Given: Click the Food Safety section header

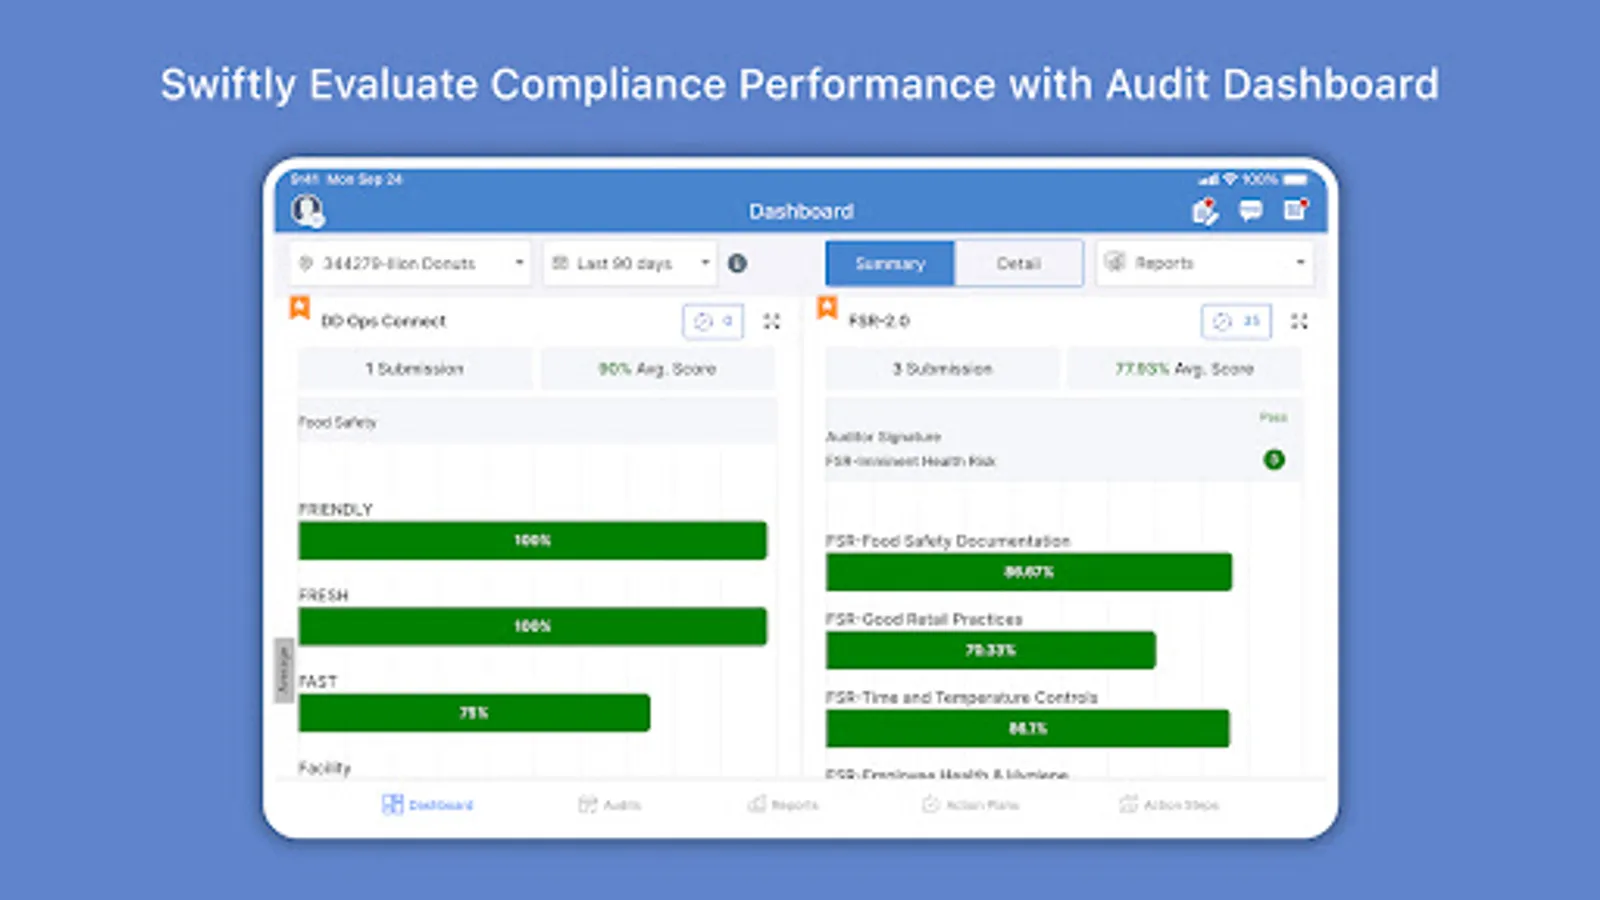Looking at the screenshot, I should pos(537,422).
